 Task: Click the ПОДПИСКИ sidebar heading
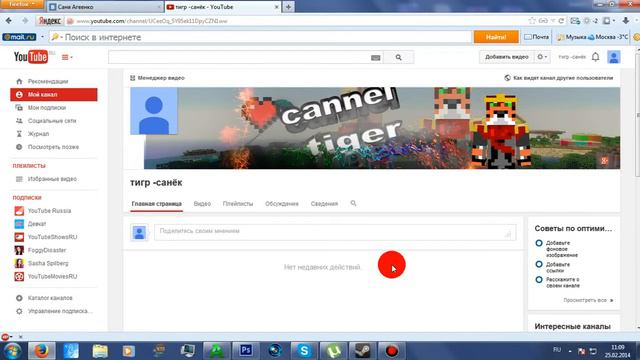click(27, 198)
